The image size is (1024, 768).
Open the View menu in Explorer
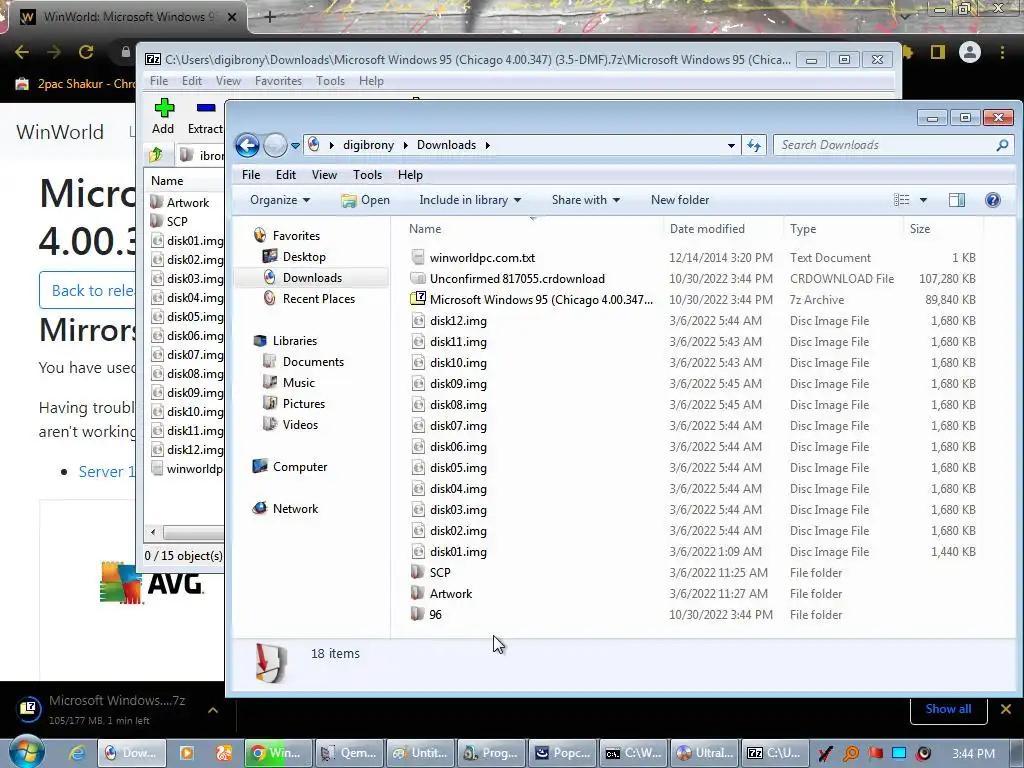pyautogui.click(x=324, y=175)
